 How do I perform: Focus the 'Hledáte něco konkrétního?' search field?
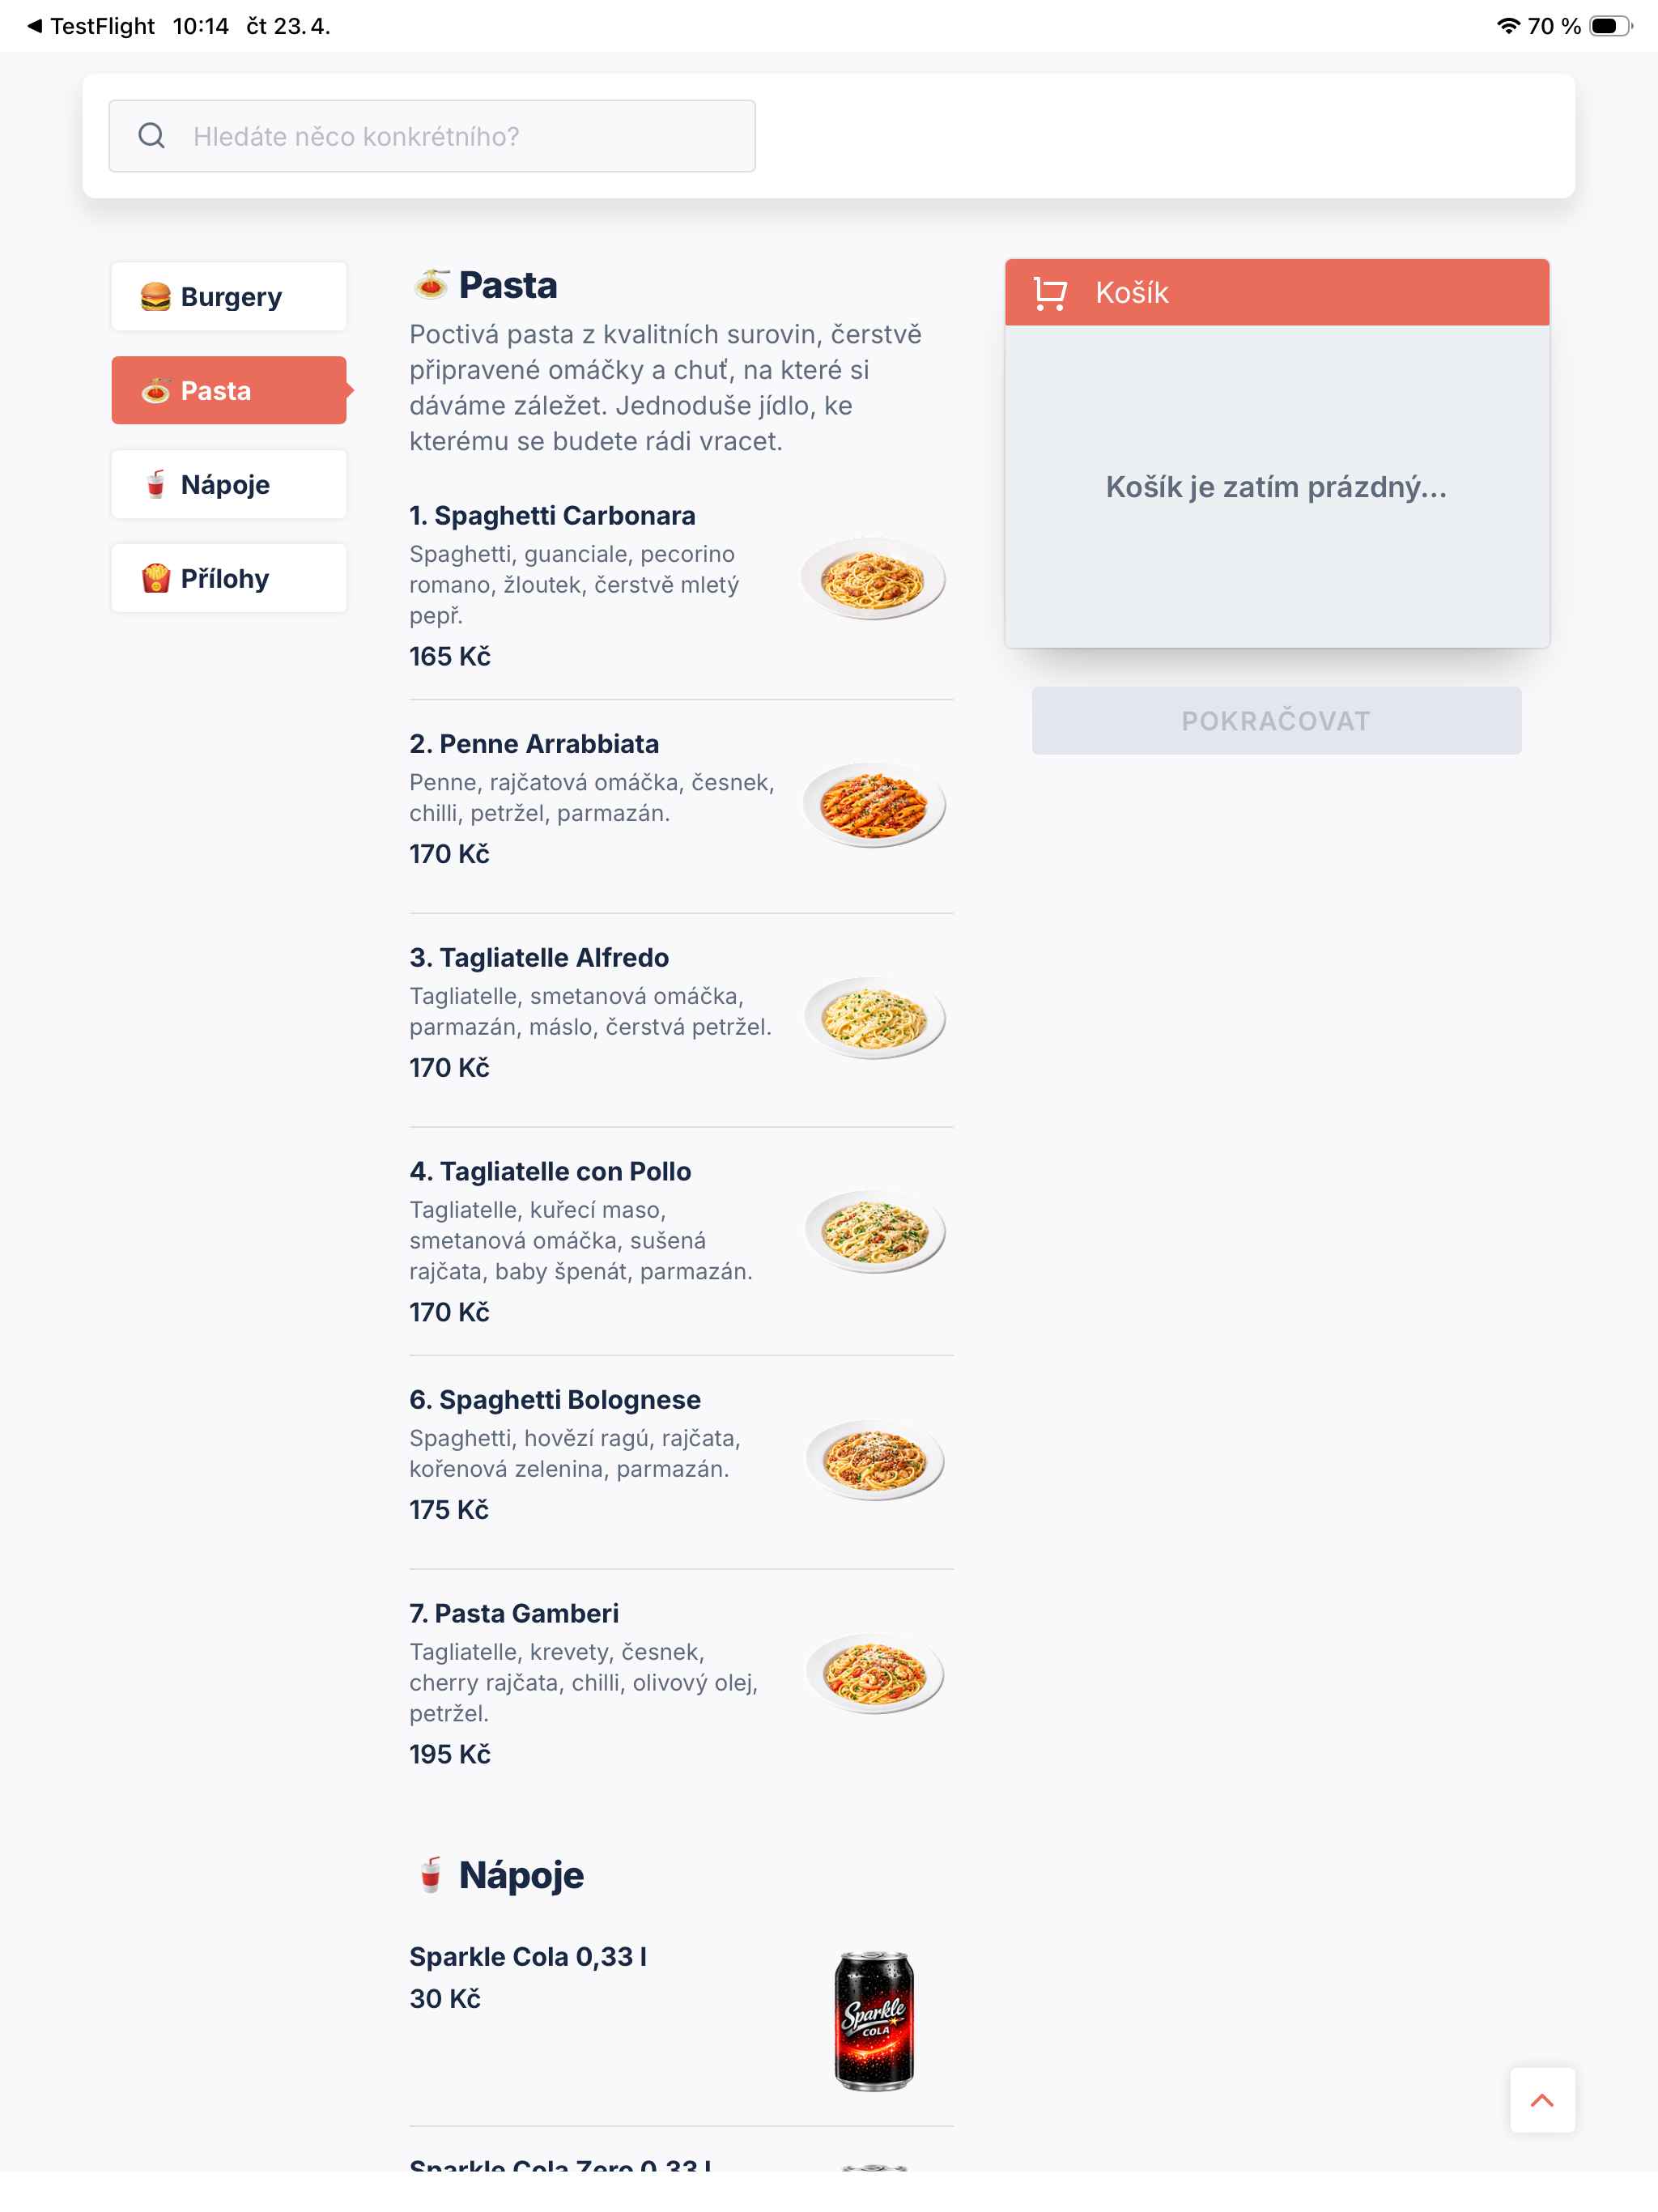pyautogui.click(x=432, y=136)
